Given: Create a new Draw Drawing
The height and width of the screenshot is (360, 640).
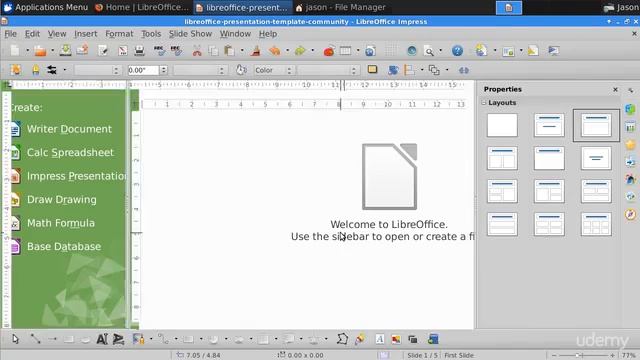Looking at the screenshot, I should (x=54, y=200).
